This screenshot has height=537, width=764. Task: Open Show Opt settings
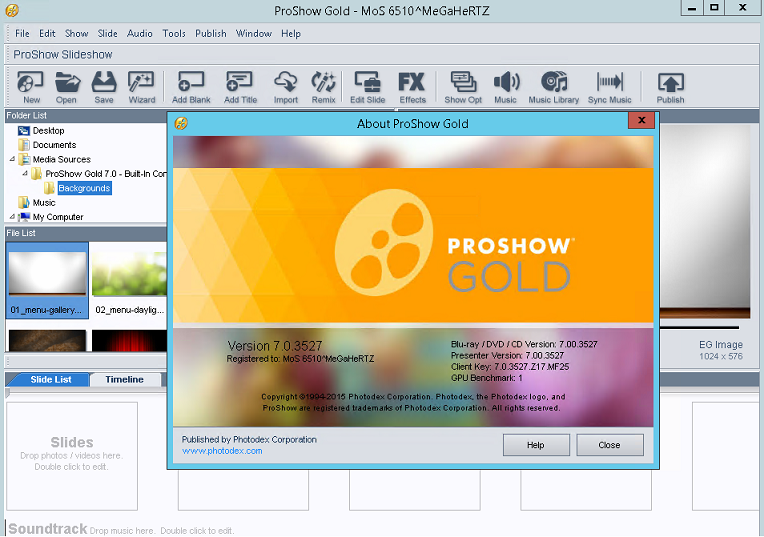463,87
